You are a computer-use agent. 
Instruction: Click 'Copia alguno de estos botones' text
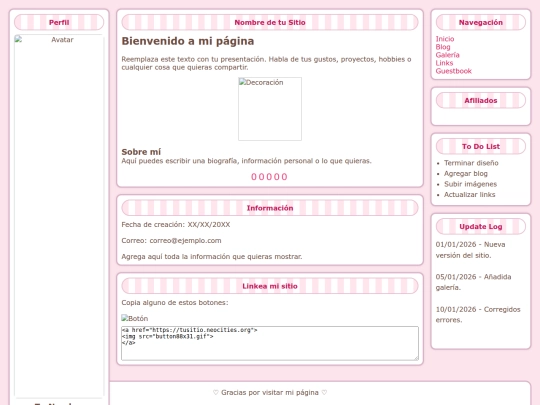[175, 303]
